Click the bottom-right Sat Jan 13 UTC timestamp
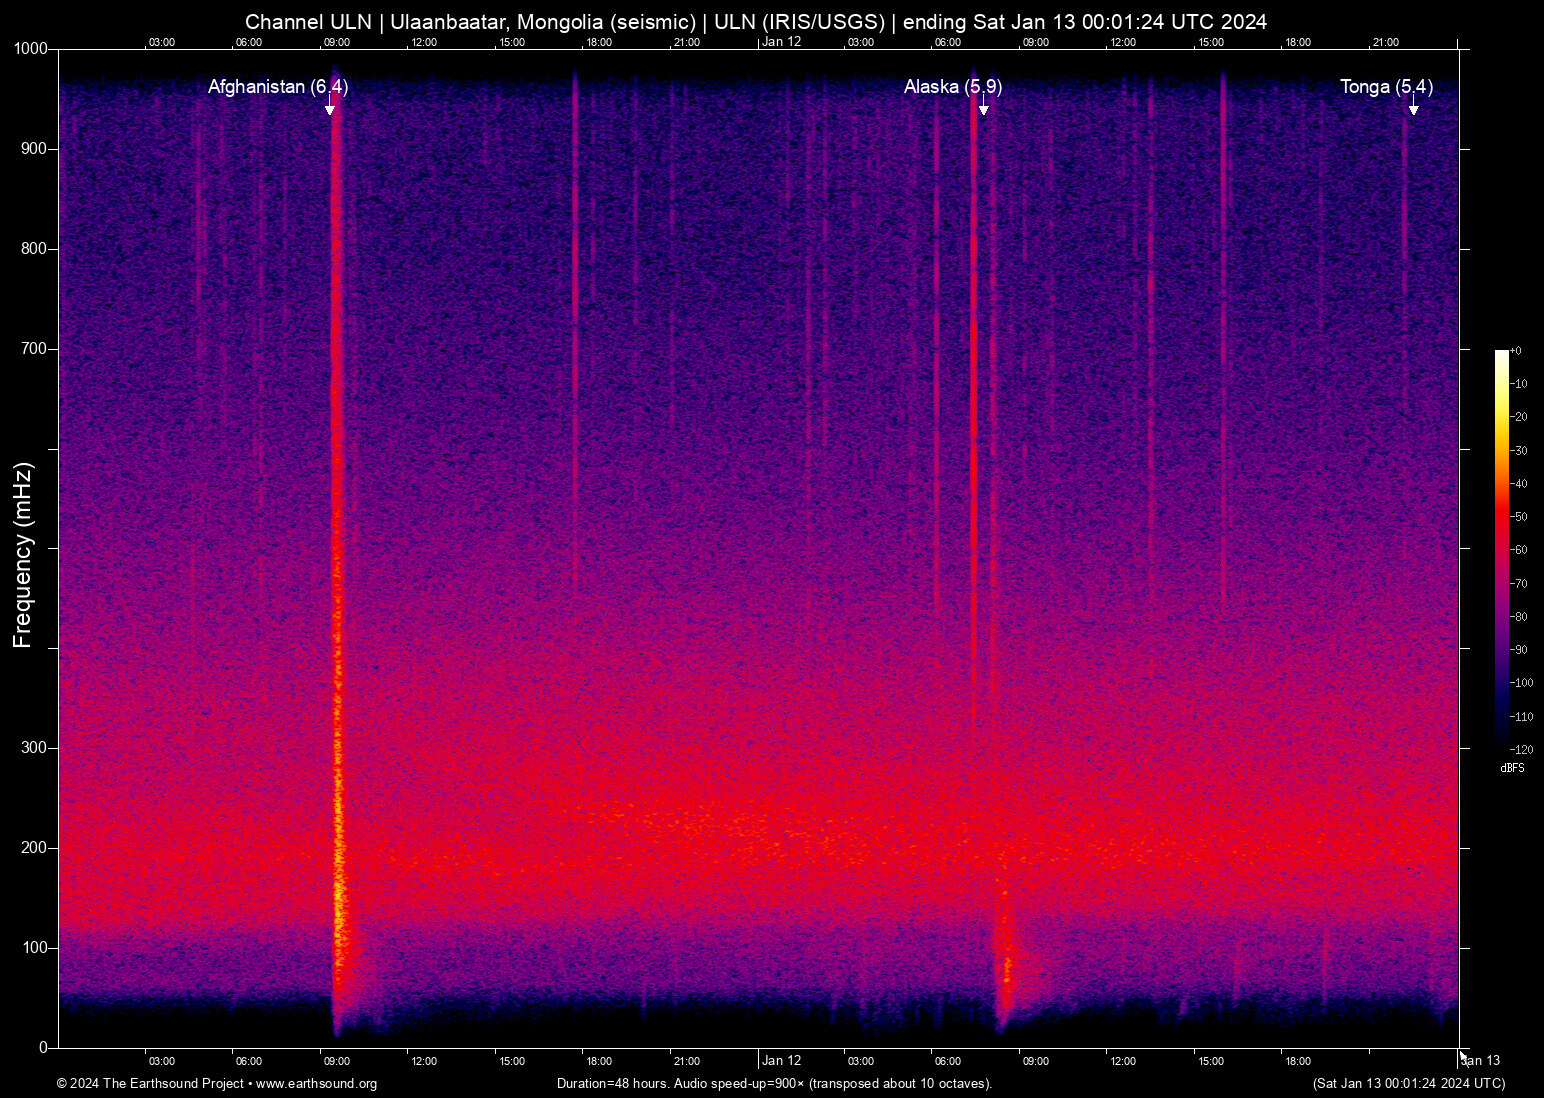 (x=1408, y=1084)
